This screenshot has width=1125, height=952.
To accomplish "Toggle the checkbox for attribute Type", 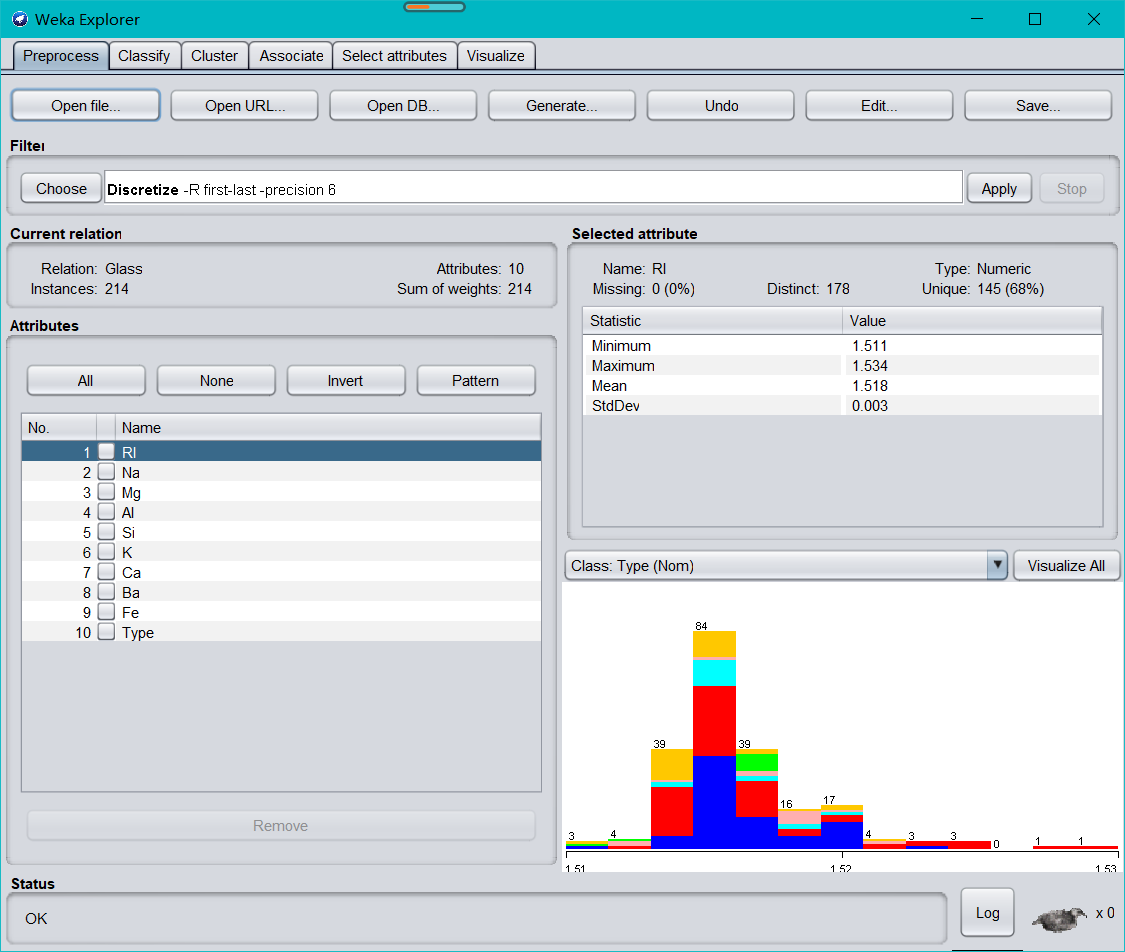I will 106,633.
